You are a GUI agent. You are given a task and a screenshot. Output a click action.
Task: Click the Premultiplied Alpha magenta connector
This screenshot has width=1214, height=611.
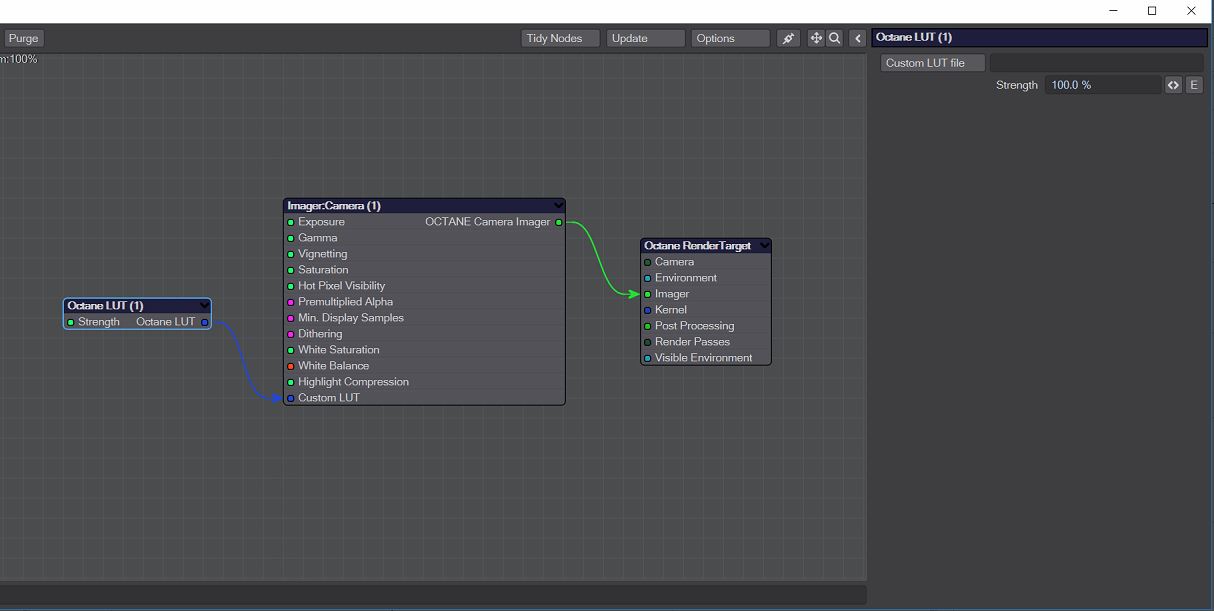click(x=291, y=302)
